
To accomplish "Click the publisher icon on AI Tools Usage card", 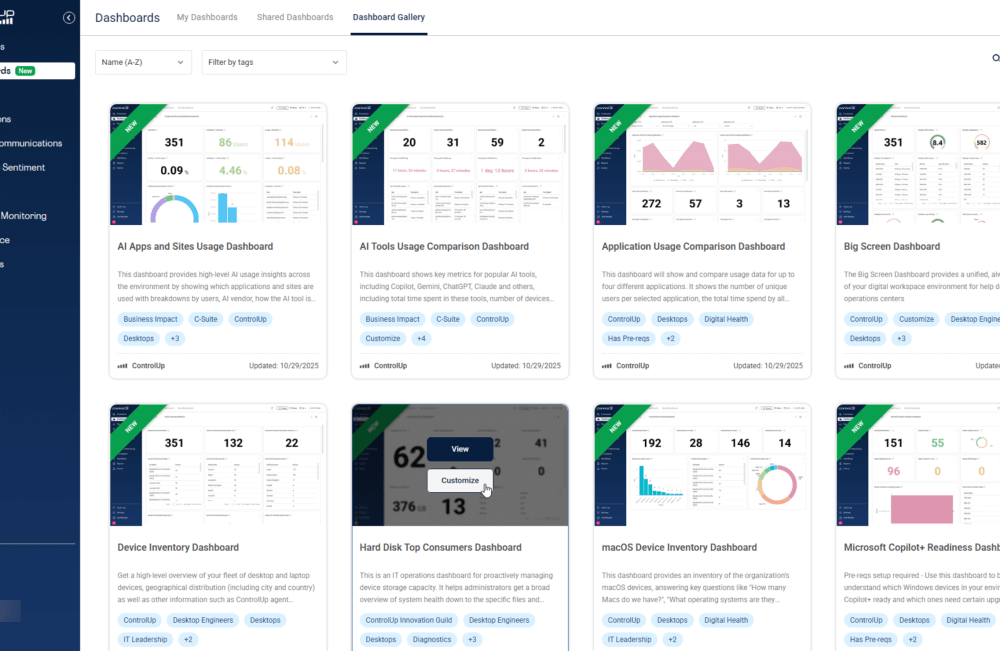I will pyautogui.click(x=364, y=365).
